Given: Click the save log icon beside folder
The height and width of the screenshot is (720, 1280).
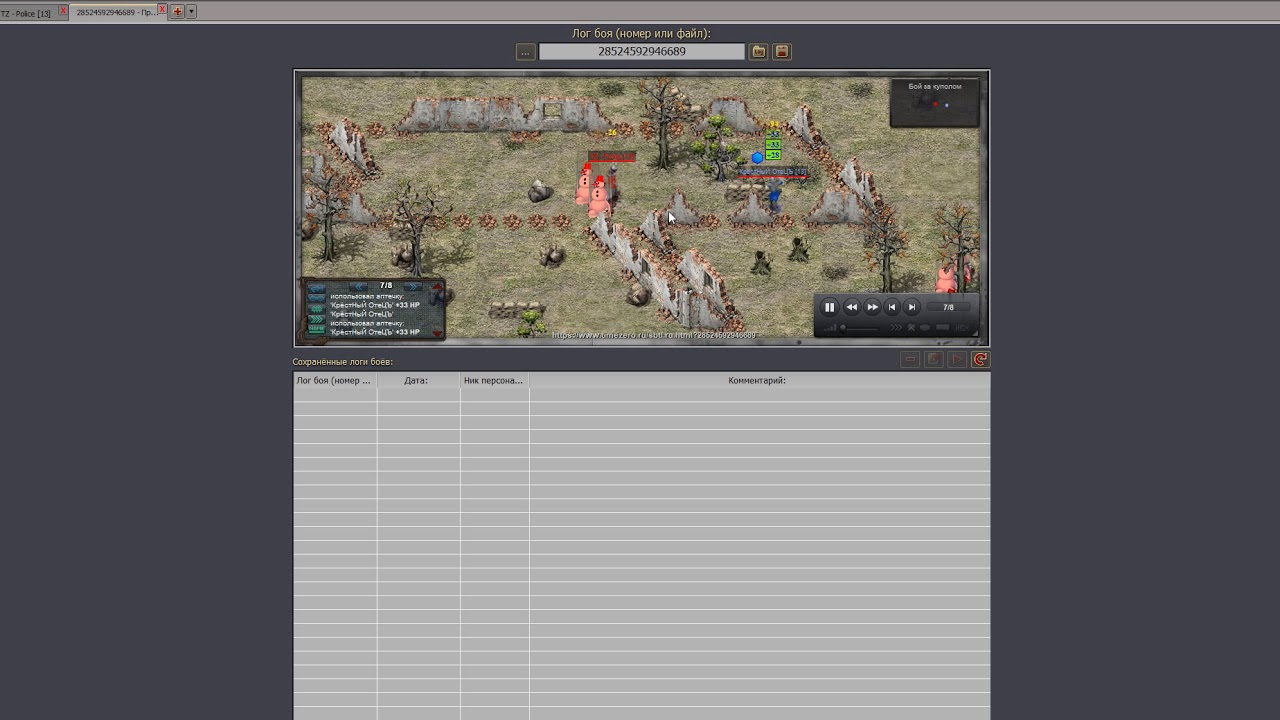Looking at the screenshot, I should [782, 51].
